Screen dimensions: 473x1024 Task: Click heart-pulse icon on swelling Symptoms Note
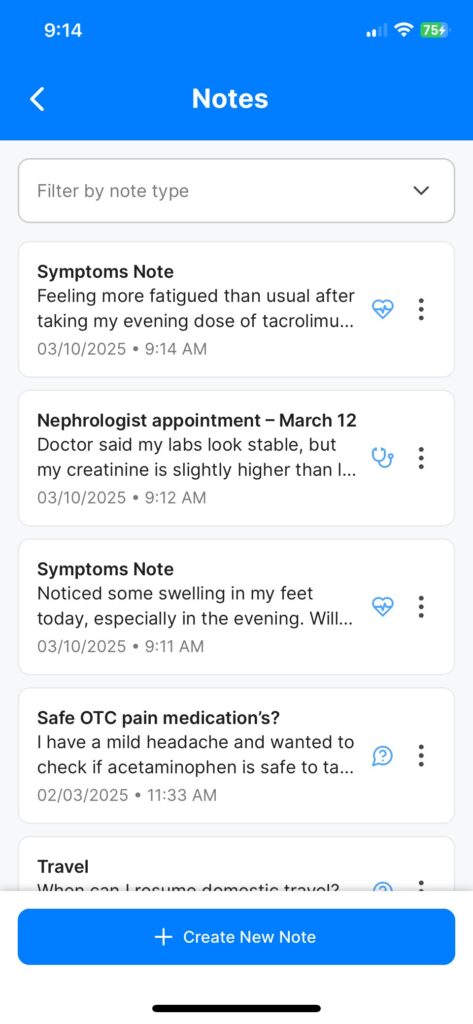(x=383, y=607)
